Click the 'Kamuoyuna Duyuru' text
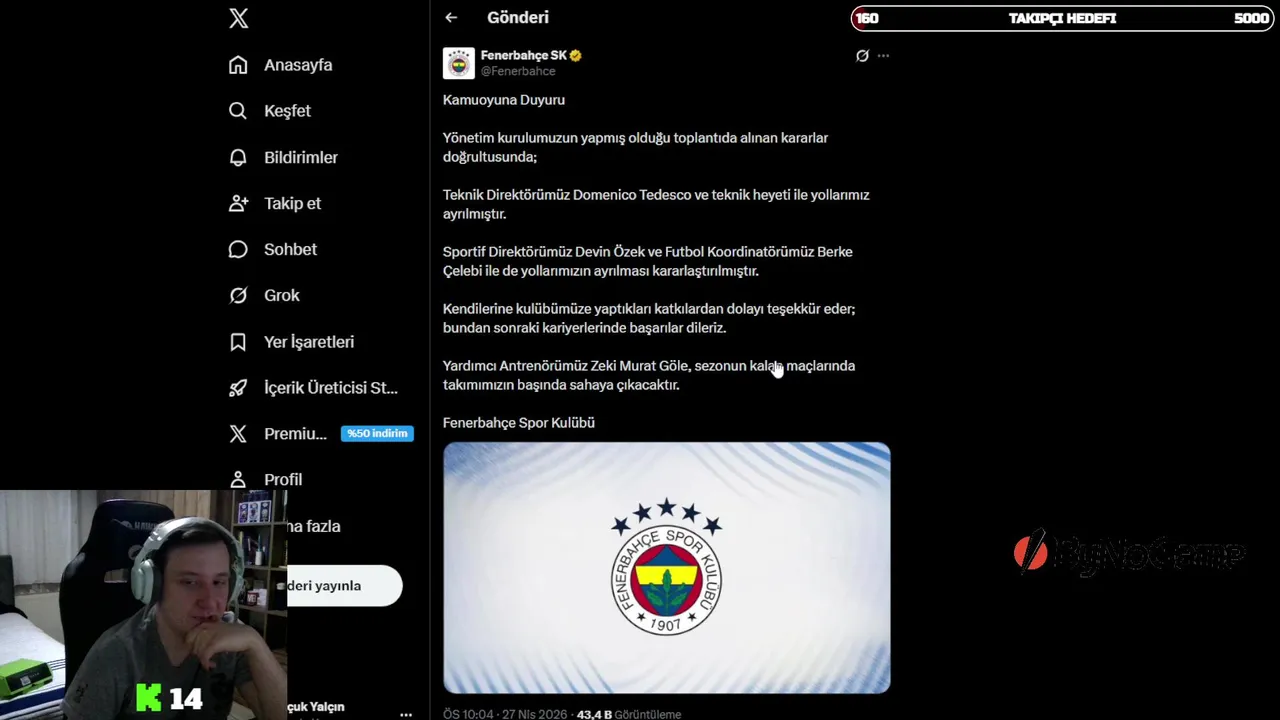This screenshot has height=720, width=1280. click(504, 100)
